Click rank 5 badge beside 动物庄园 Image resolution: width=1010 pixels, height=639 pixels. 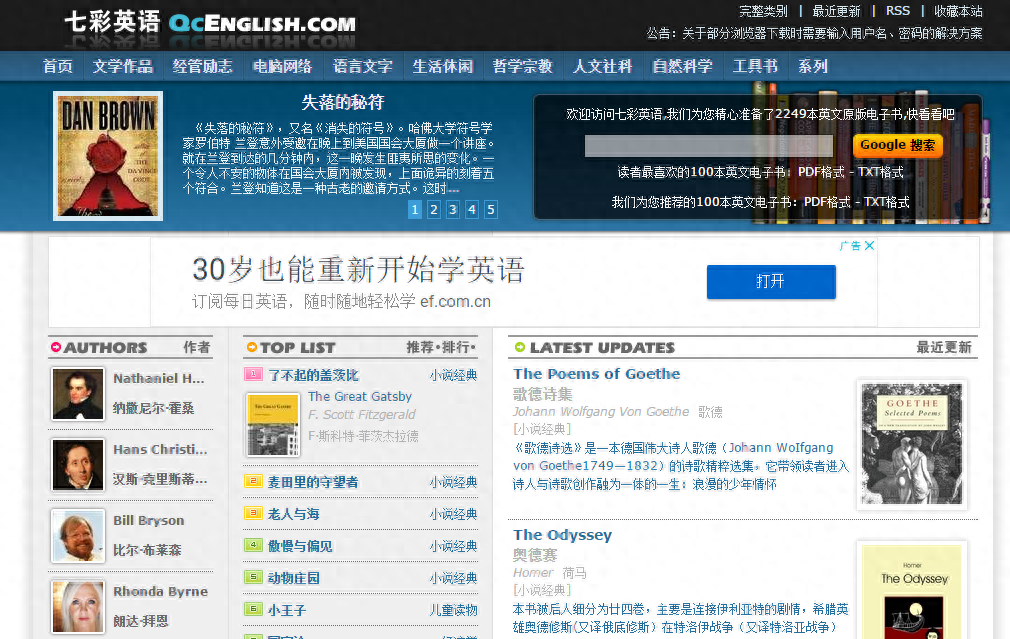[x=253, y=577]
